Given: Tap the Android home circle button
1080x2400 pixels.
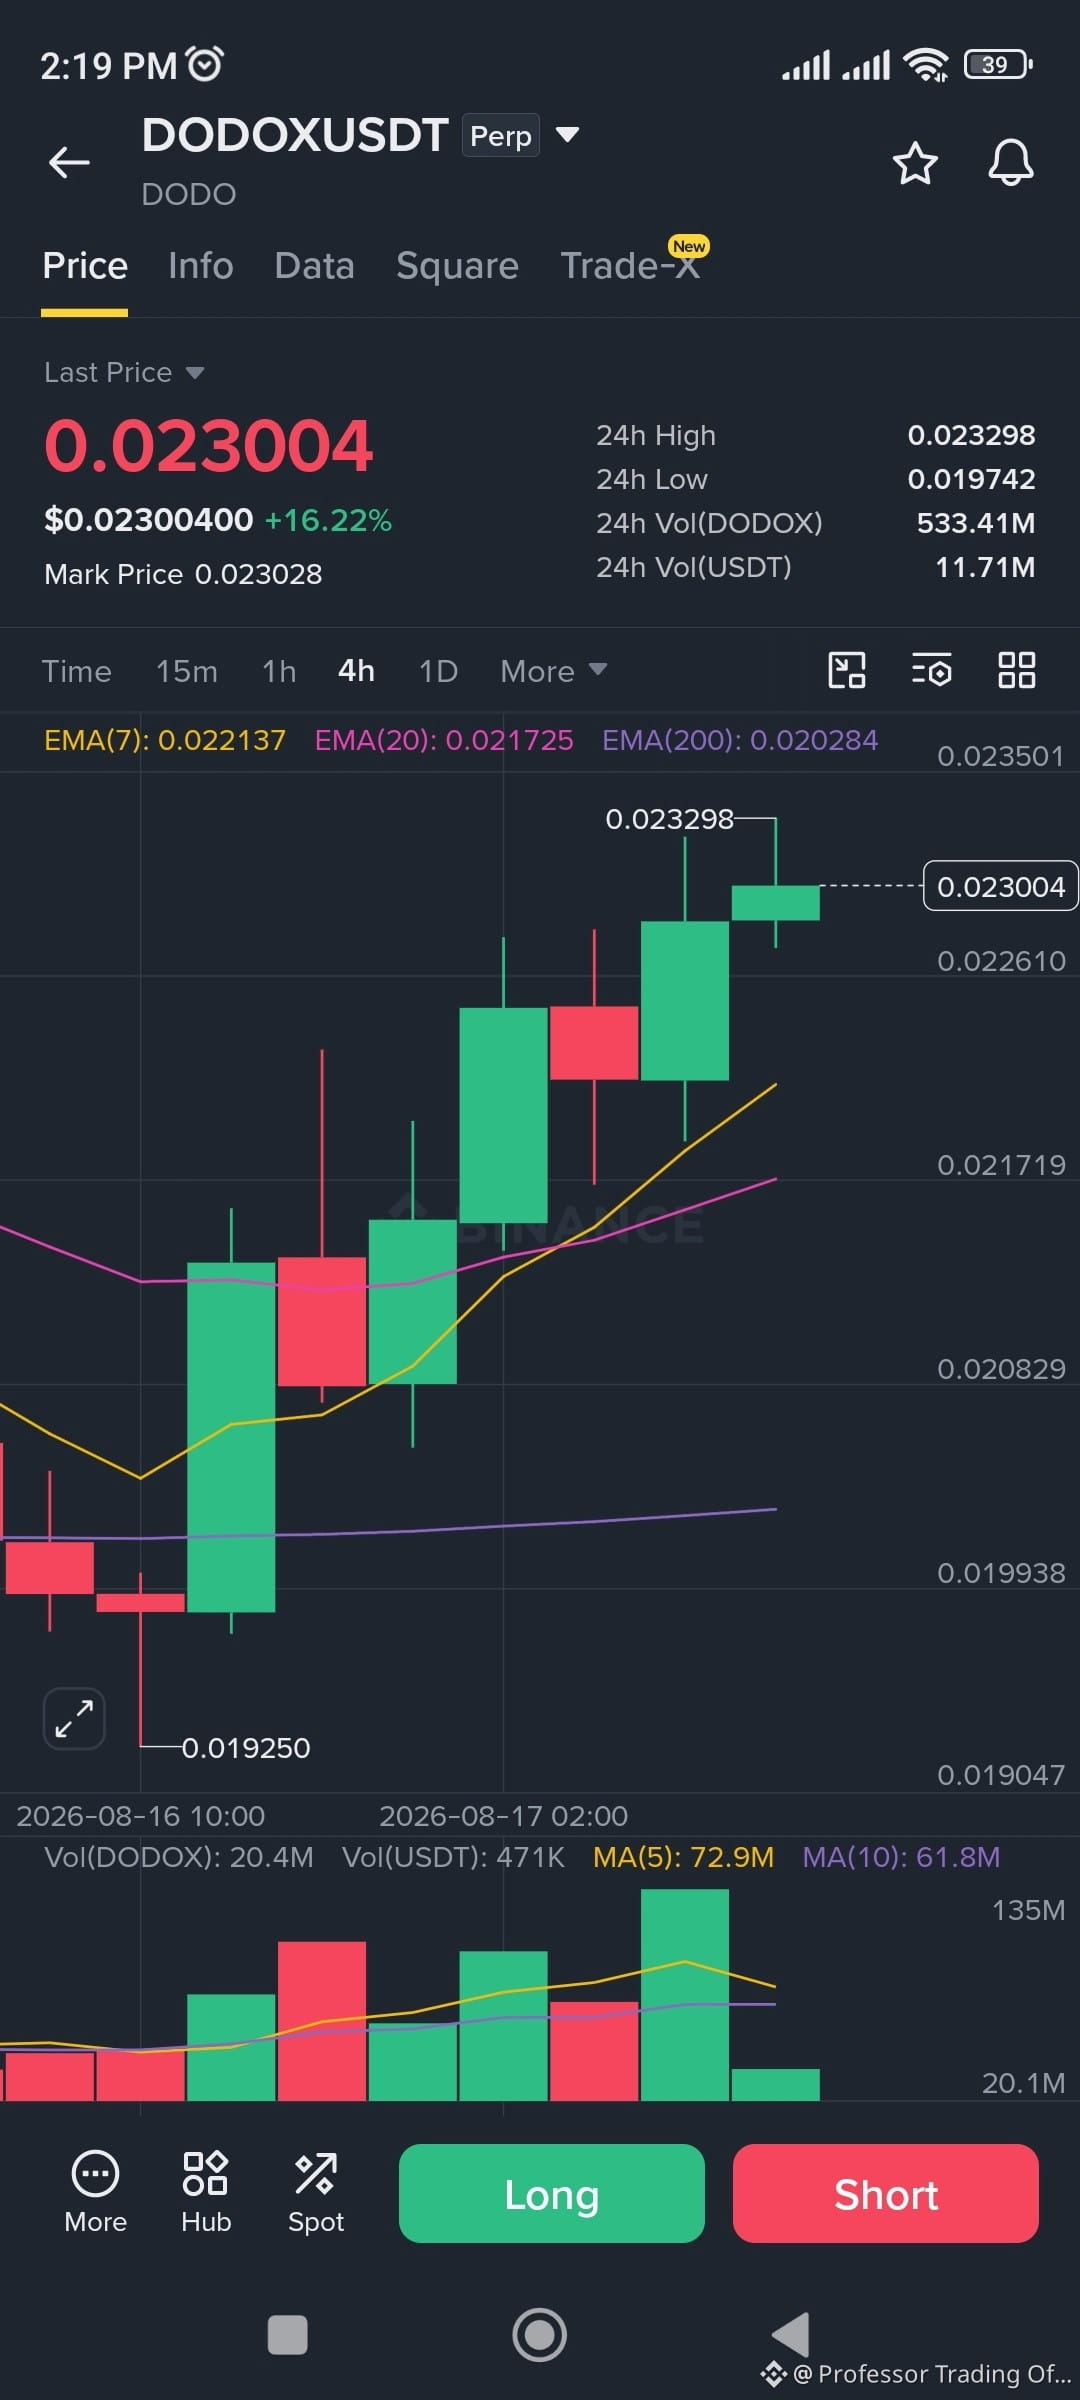Looking at the screenshot, I should (x=540, y=2335).
